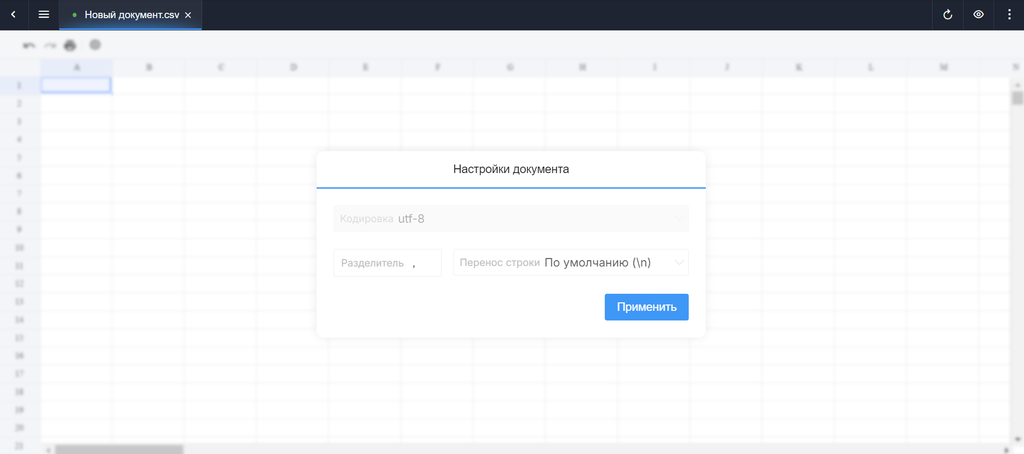Click the redo arrow in toolbar
Image resolution: width=1024 pixels, height=454 pixels.
50,45
